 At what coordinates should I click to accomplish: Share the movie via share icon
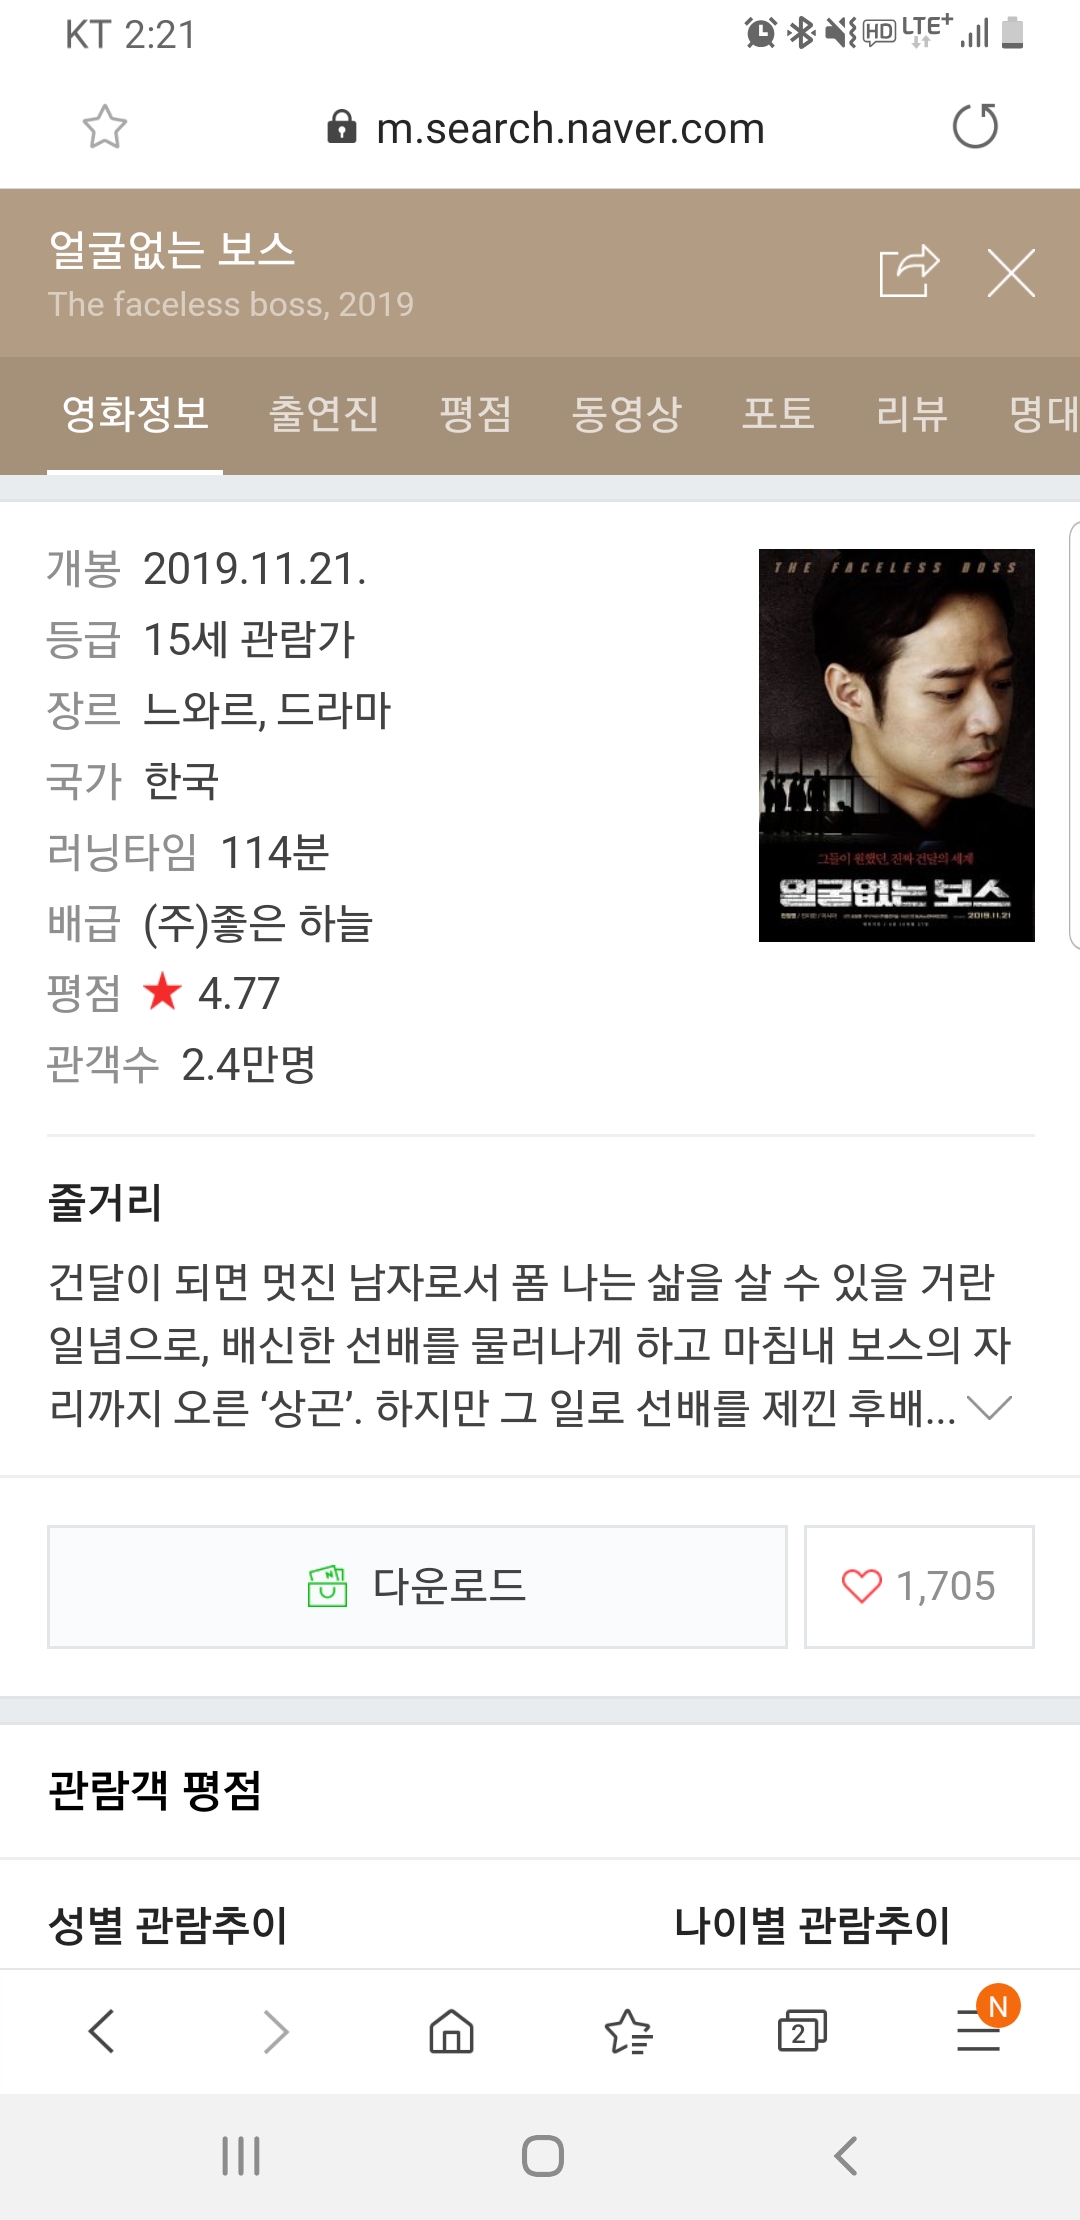point(909,272)
